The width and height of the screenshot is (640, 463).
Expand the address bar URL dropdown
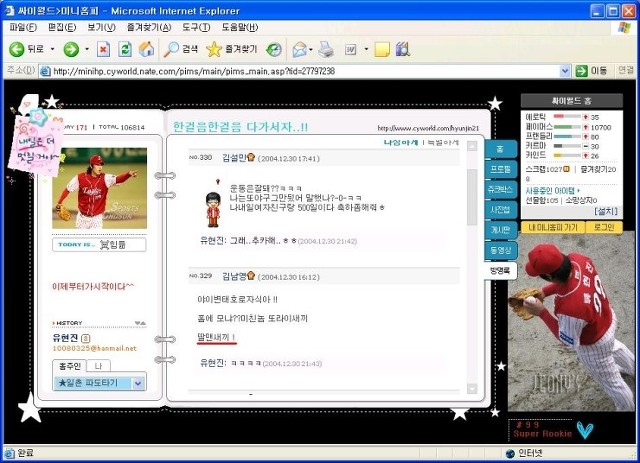pos(565,71)
